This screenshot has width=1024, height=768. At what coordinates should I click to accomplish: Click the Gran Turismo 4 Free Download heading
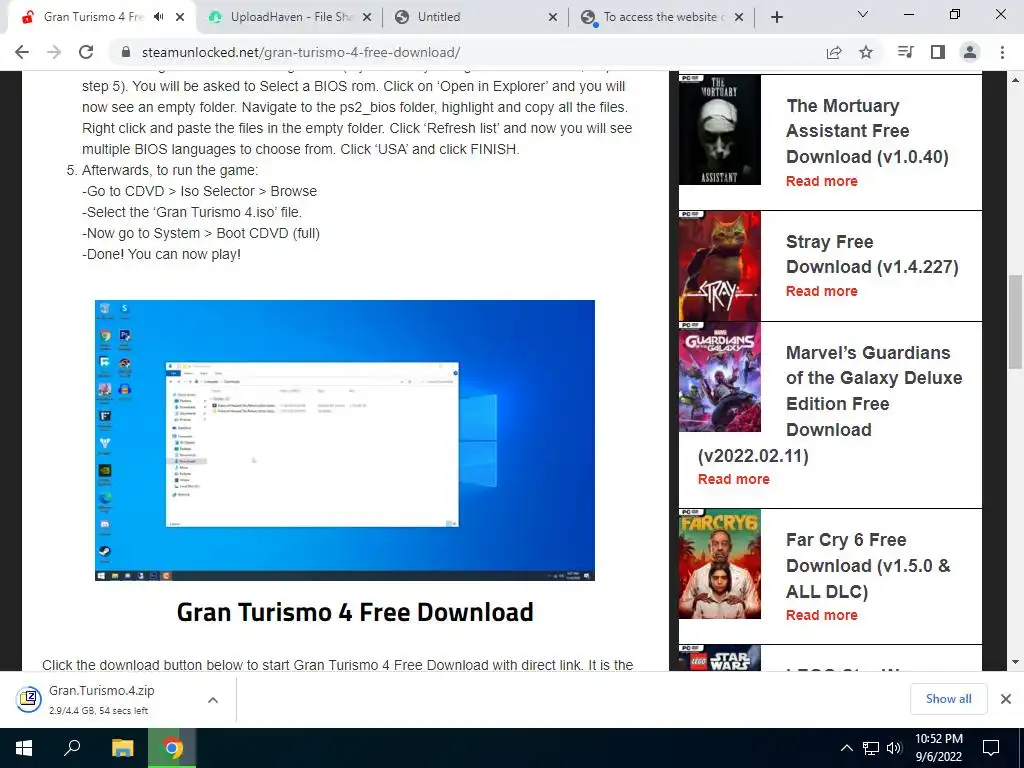[355, 612]
